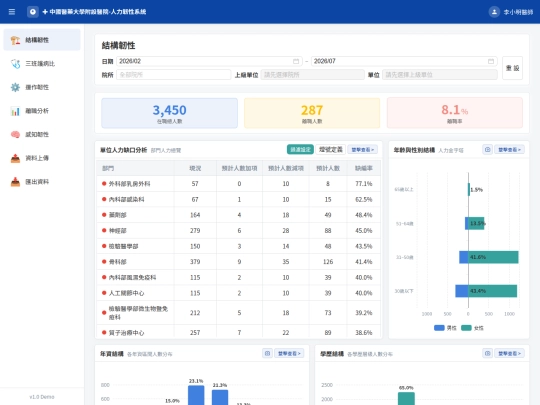Click the 62.5% vacancy rate cell
Screen dimensions: 540x405
pos(364,199)
